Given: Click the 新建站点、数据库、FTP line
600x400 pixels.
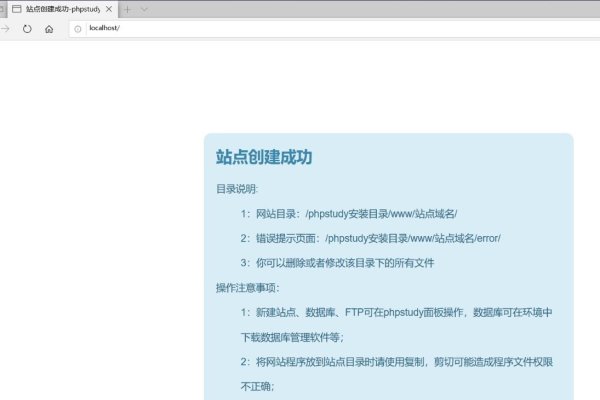Looking at the screenshot, I should (396, 312).
